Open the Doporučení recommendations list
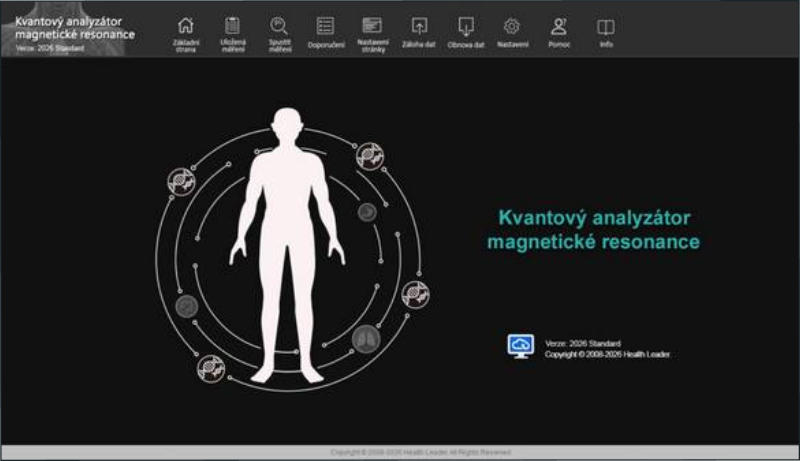This screenshot has height=461, width=800. [x=325, y=29]
